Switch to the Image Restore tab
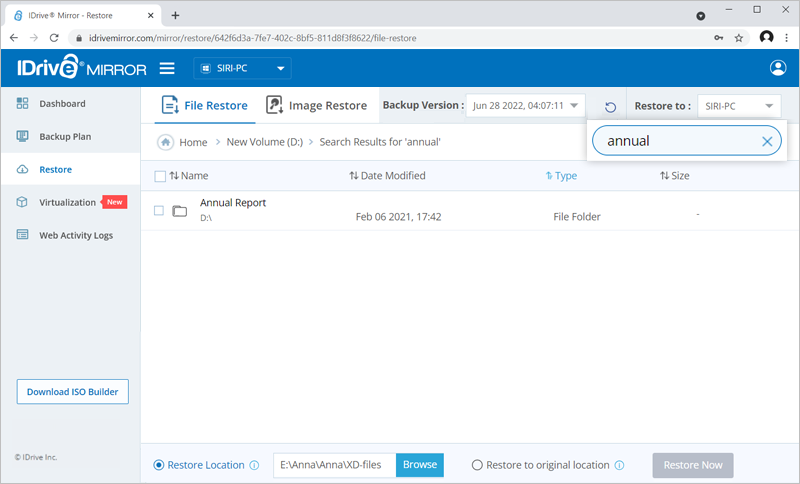 tap(316, 105)
